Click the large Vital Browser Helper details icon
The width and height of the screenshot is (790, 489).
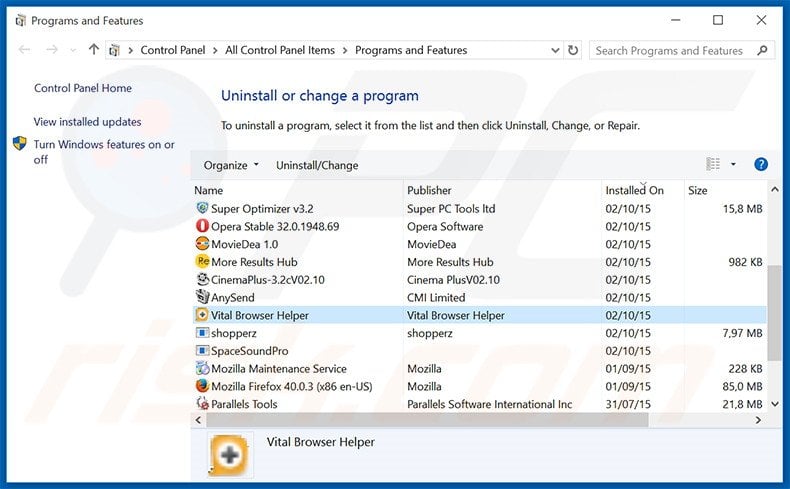(x=230, y=455)
